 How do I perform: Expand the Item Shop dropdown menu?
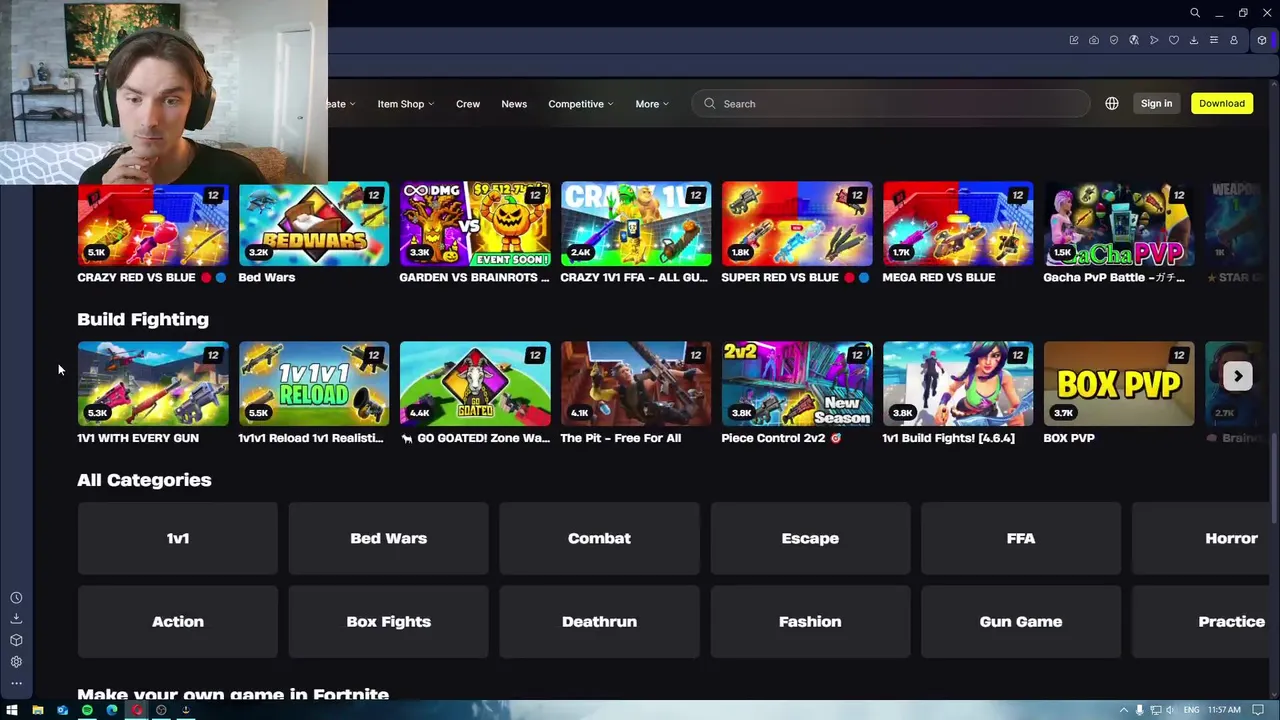pos(405,104)
